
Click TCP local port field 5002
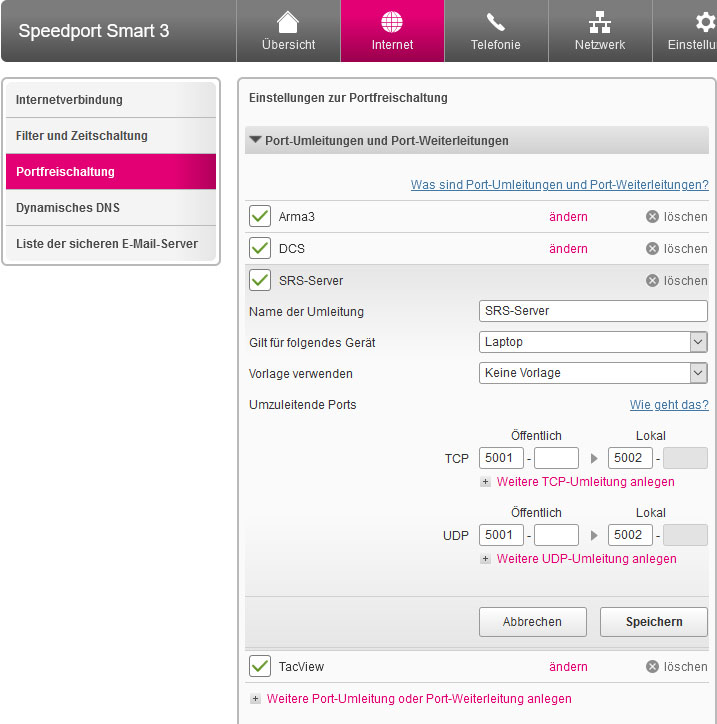630,458
